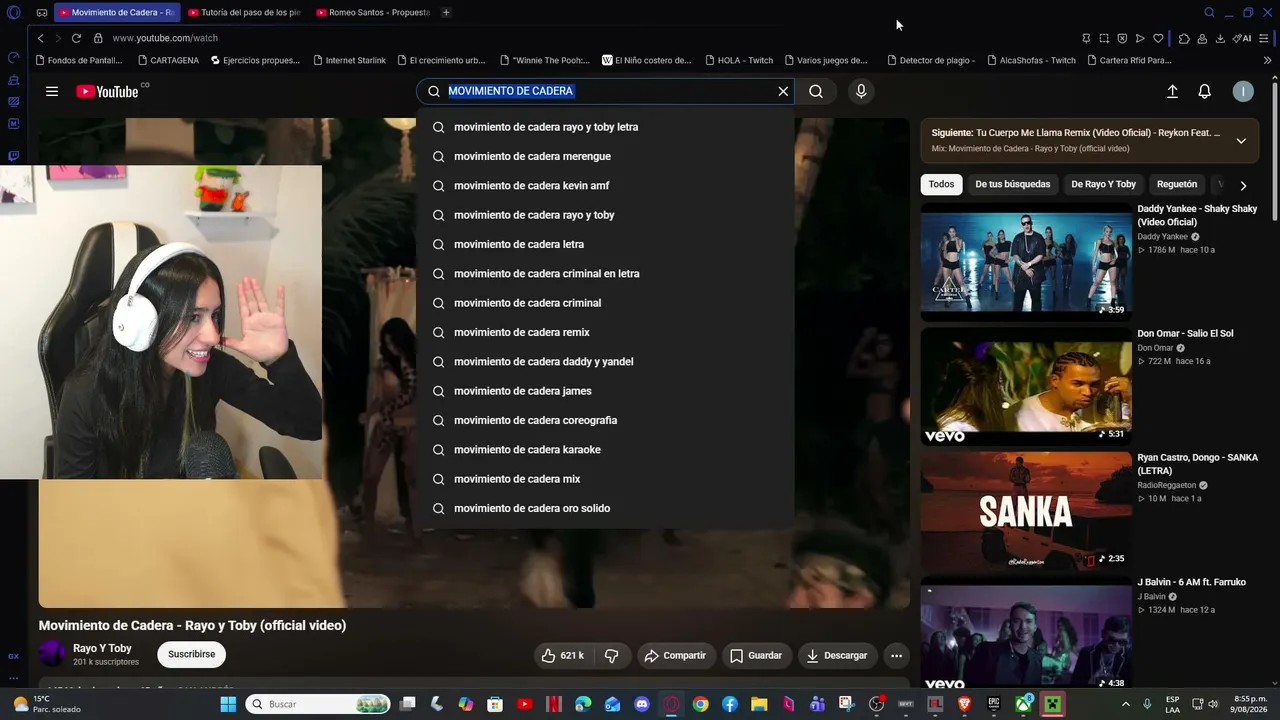Subscribe to Rayo Y Toby with Suscribirse
The height and width of the screenshot is (720, 1280).
pos(191,654)
